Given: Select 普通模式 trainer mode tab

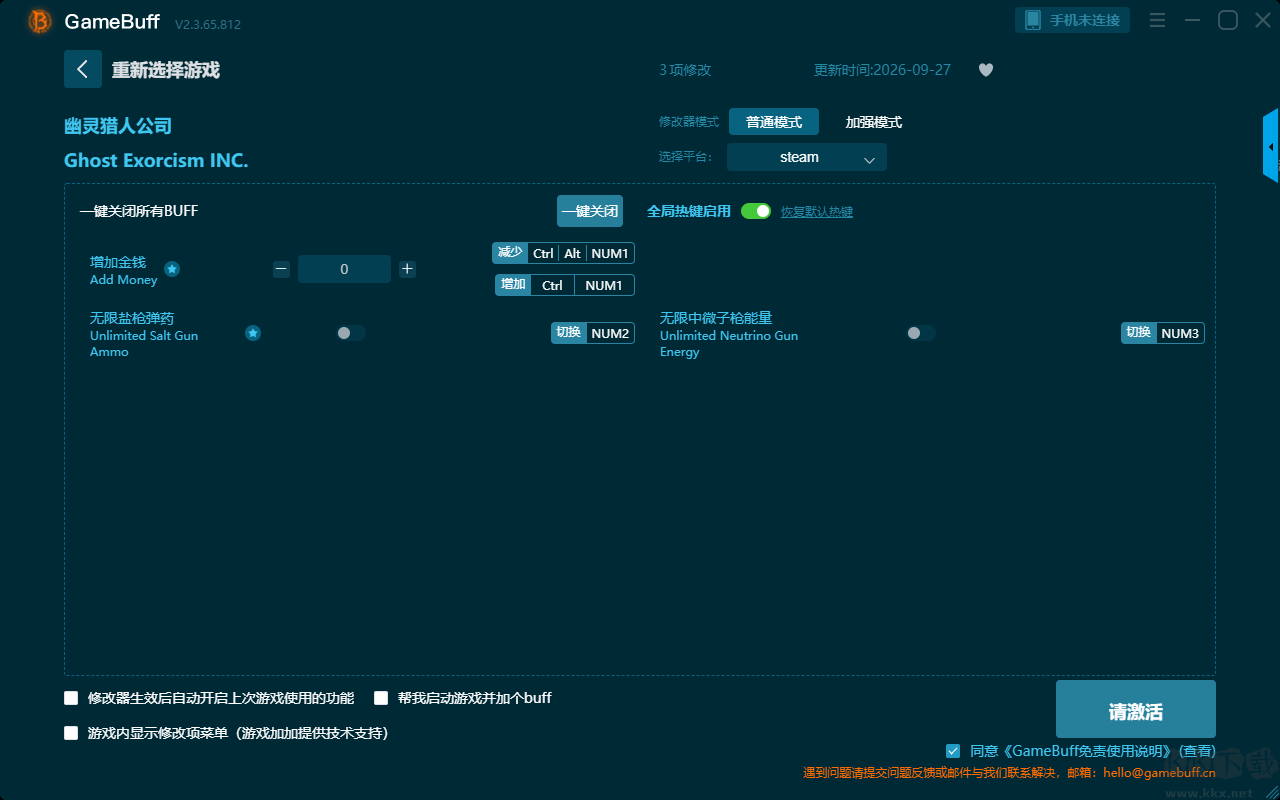Looking at the screenshot, I should [774, 122].
